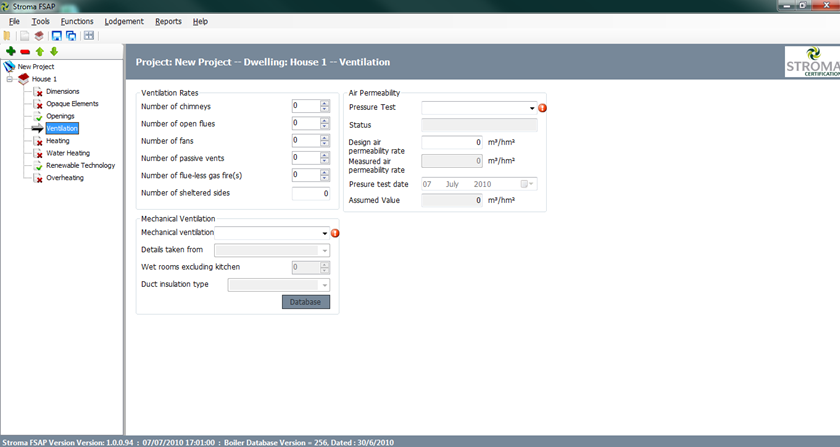Increase Number of flue-less gas fires with up arrow

pyautogui.click(x=325, y=172)
